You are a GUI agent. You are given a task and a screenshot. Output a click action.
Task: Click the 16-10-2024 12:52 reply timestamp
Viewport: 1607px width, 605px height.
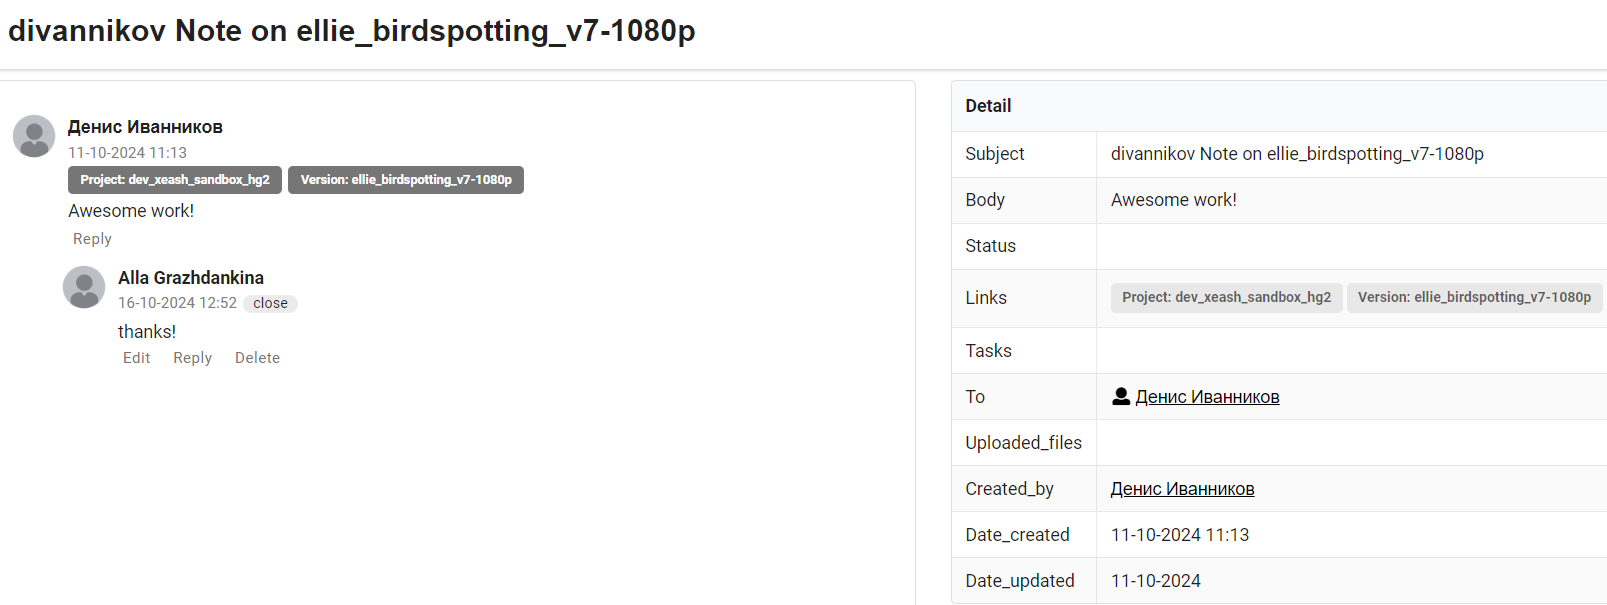point(177,303)
